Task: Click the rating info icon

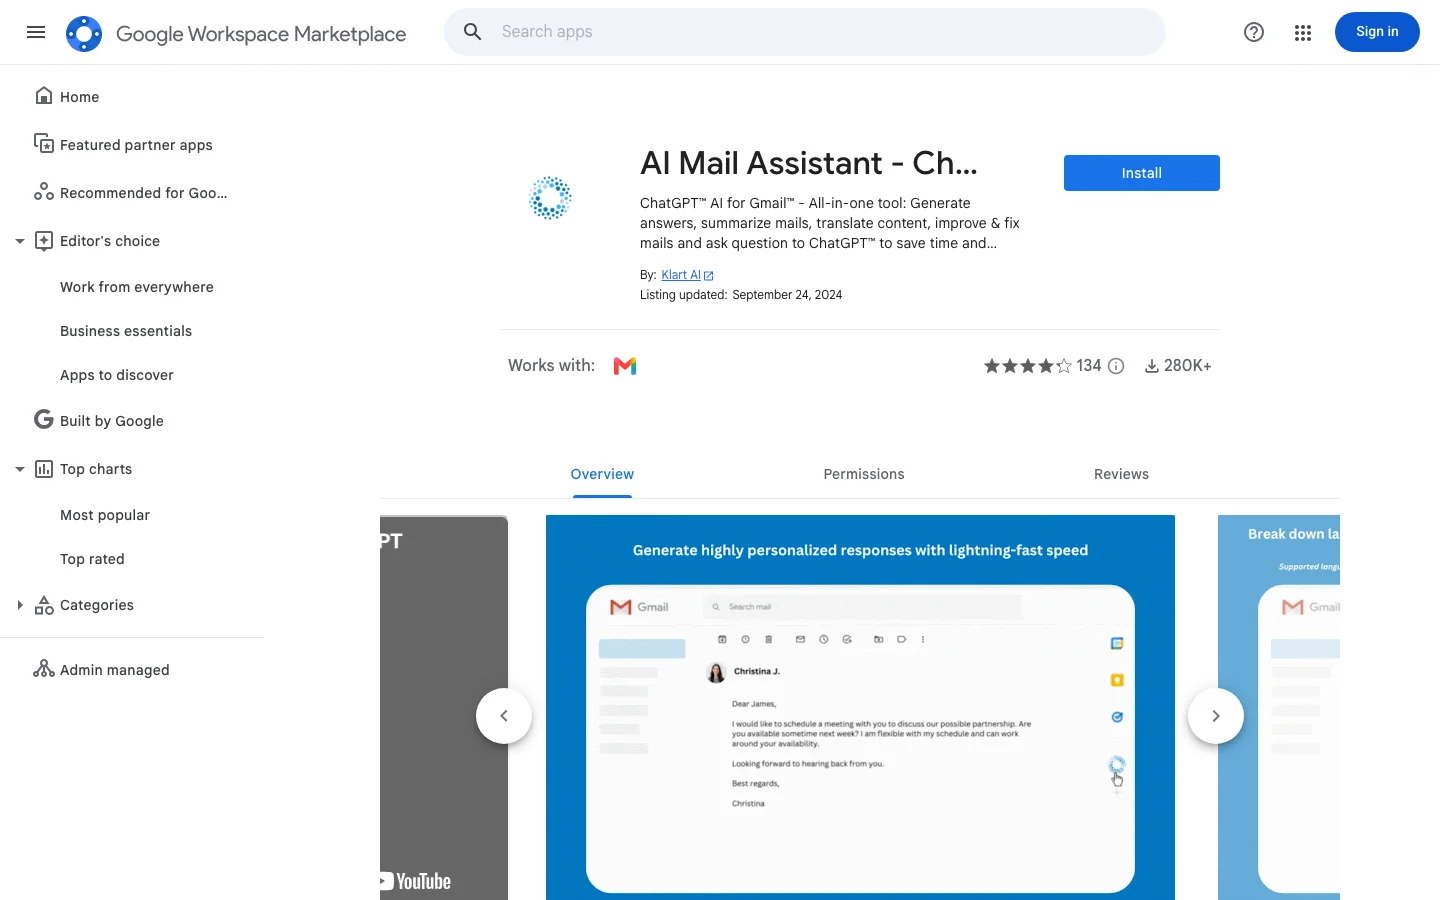Action: click(1116, 366)
